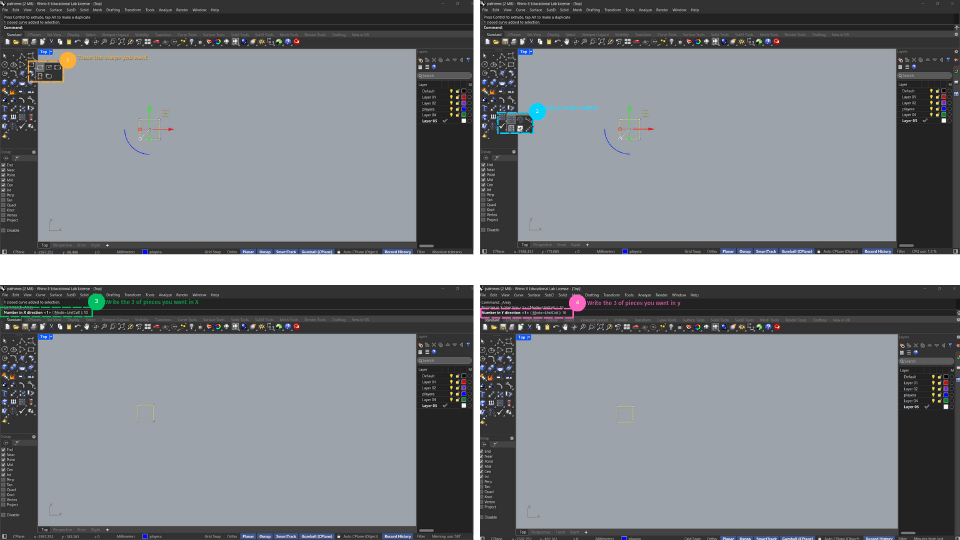960x540 pixels.
Task: Click the Number in X direction command prompt
Action: [x=47, y=312]
